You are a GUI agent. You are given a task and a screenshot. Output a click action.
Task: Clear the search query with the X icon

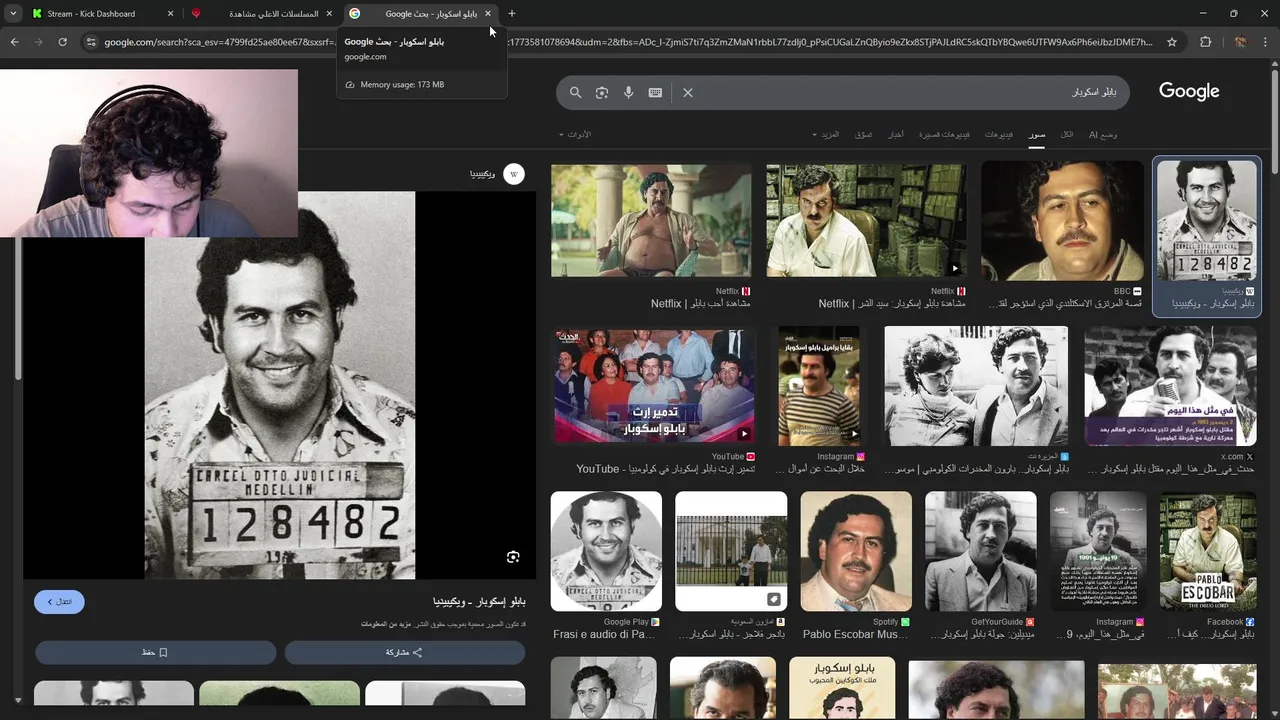[688, 92]
